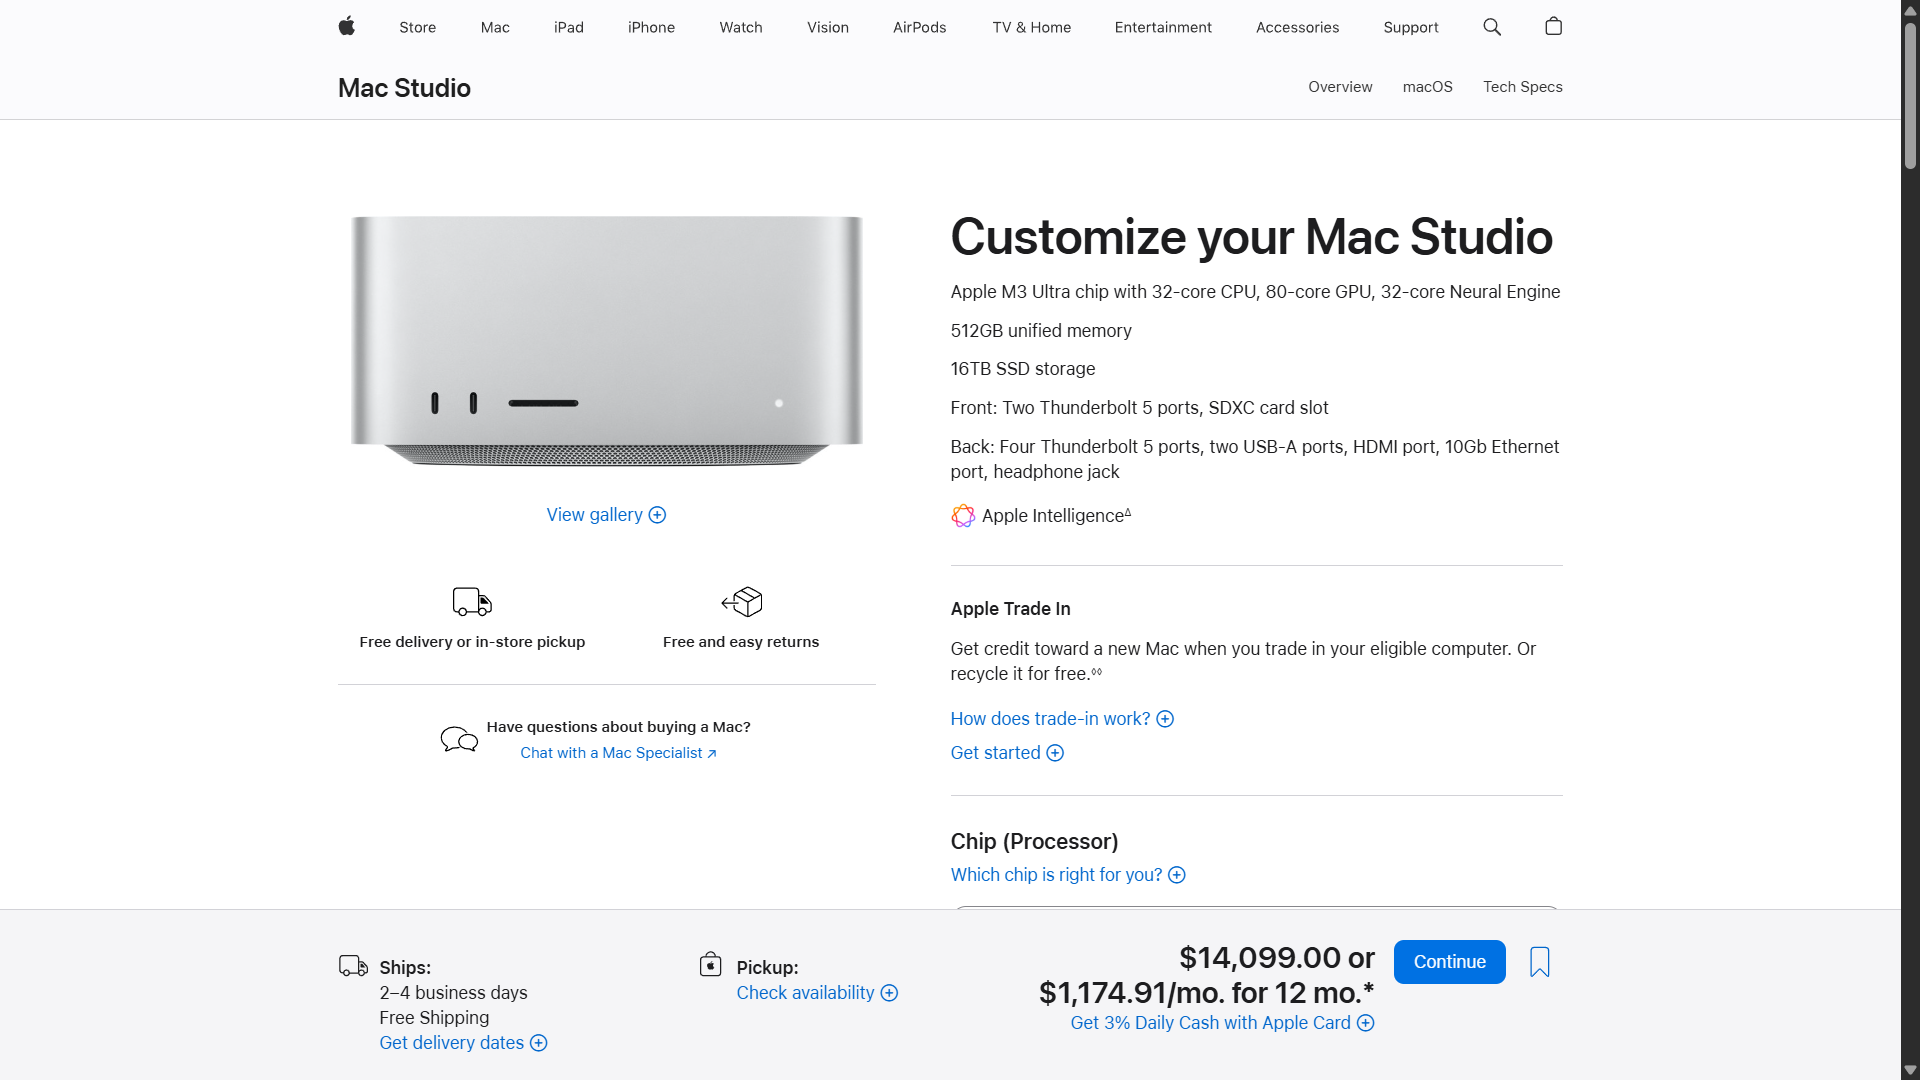Click the delivery truck icon above free delivery
The height and width of the screenshot is (1080, 1920).
(x=472, y=602)
